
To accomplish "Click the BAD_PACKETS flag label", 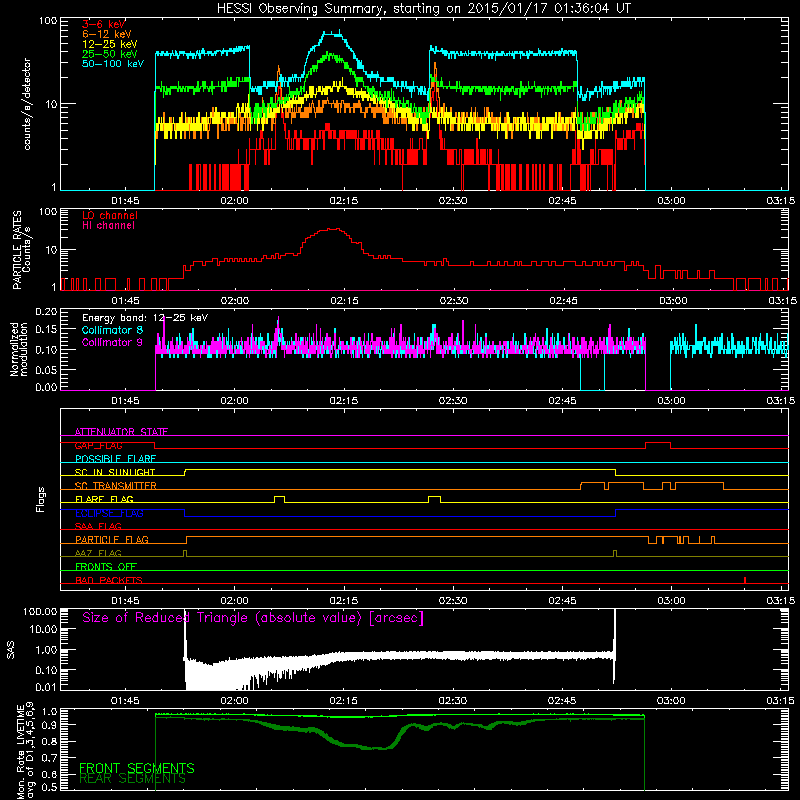I will pos(109,580).
